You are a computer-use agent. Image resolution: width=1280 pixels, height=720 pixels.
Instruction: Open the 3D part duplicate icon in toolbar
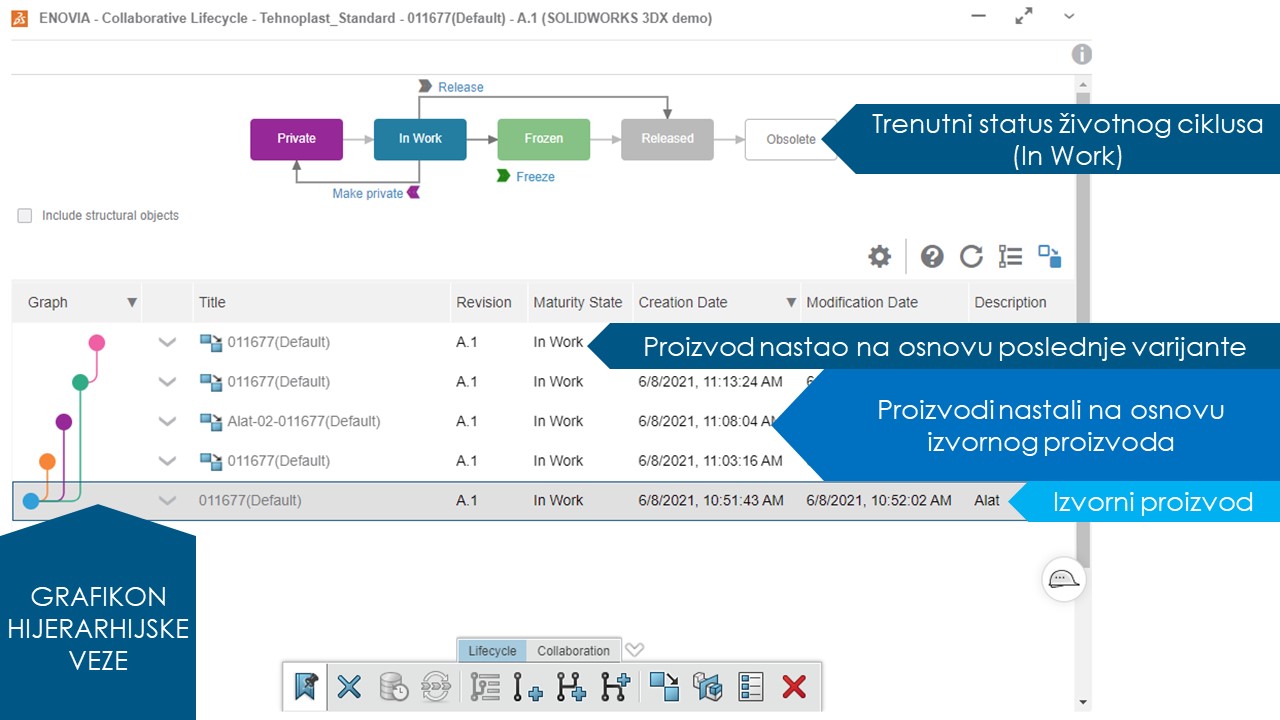point(708,687)
